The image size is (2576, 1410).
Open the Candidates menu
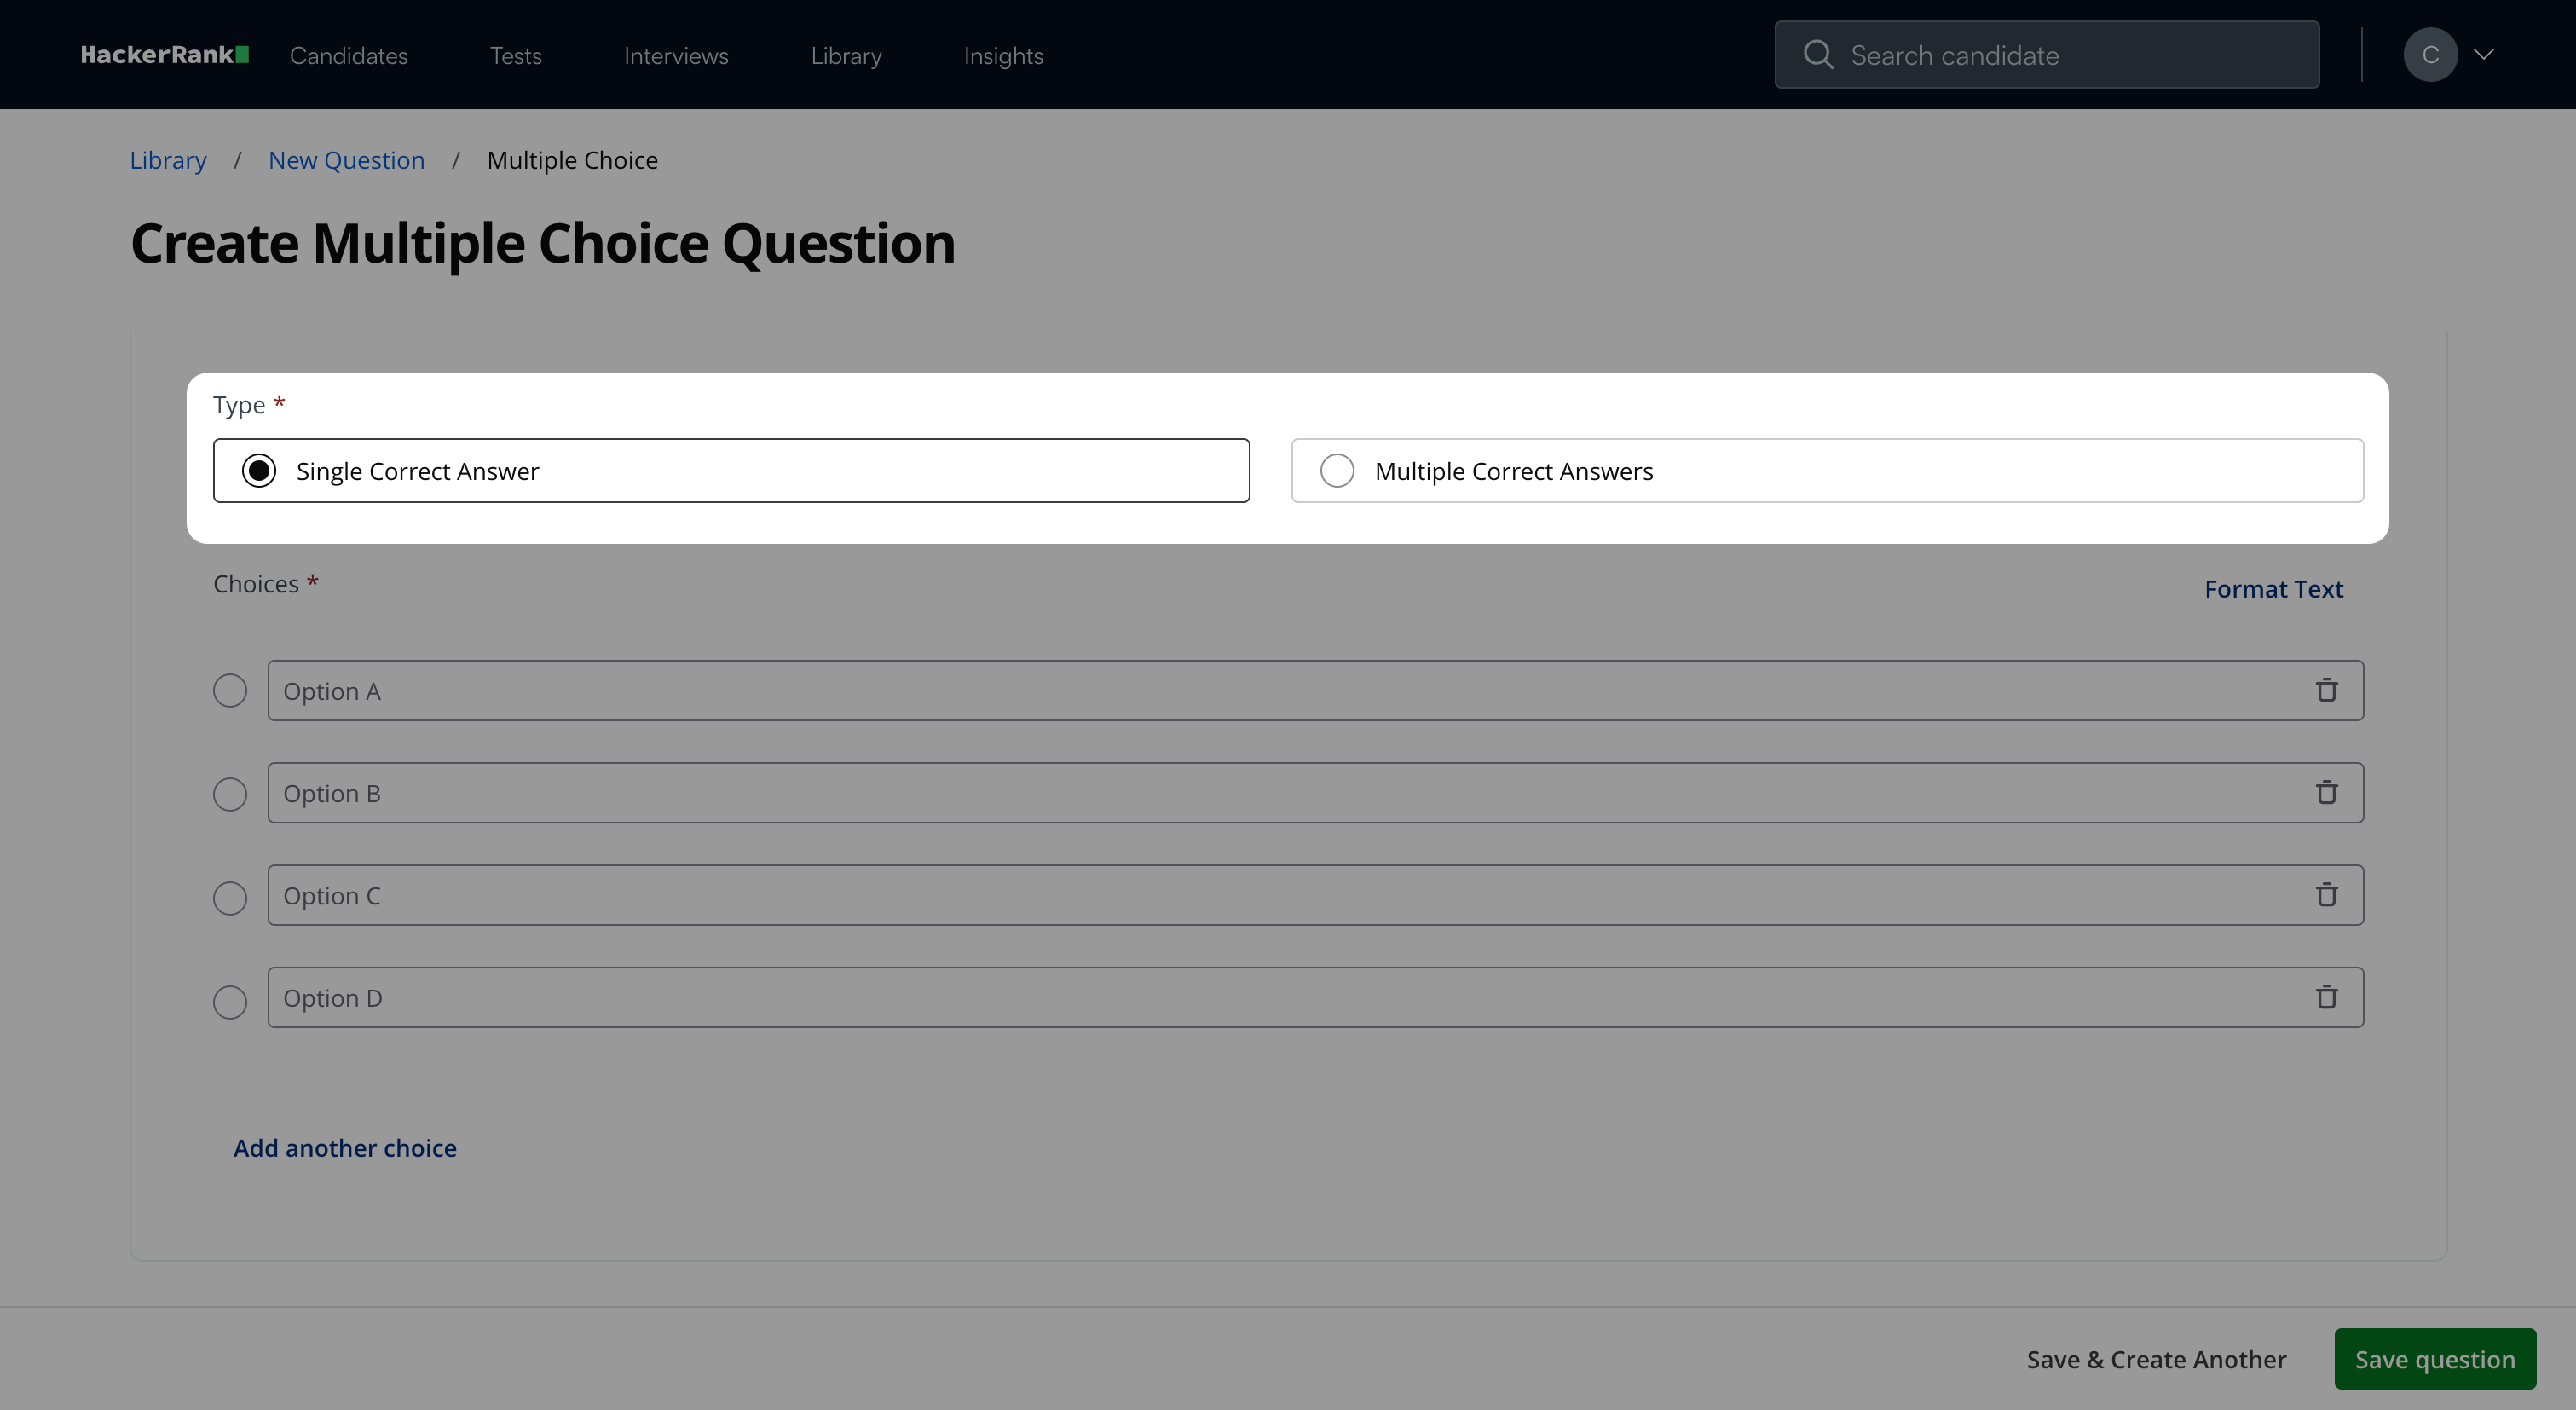pos(349,56)
